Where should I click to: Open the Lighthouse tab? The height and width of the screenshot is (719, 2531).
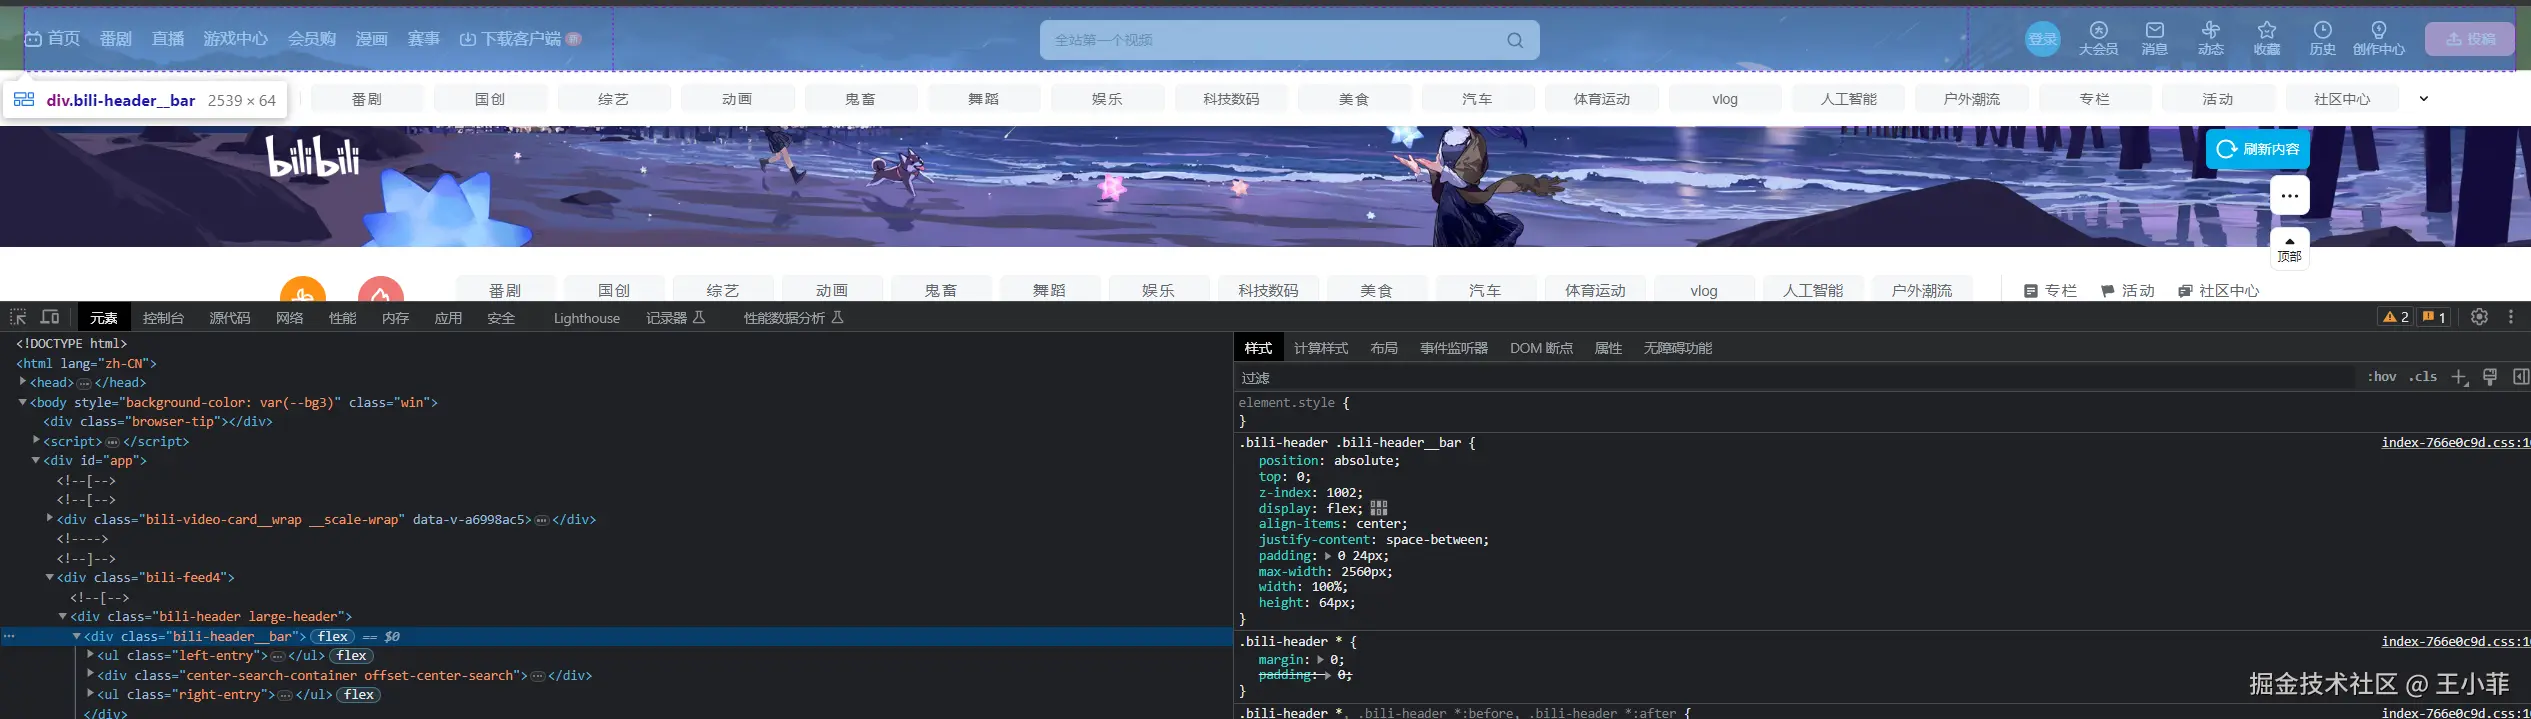(x=587, y=318)
